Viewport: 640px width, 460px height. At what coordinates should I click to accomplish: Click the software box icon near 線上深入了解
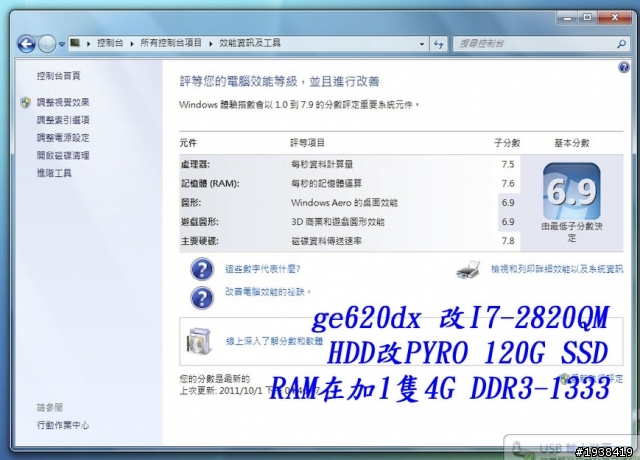click(x=199, y=342)
